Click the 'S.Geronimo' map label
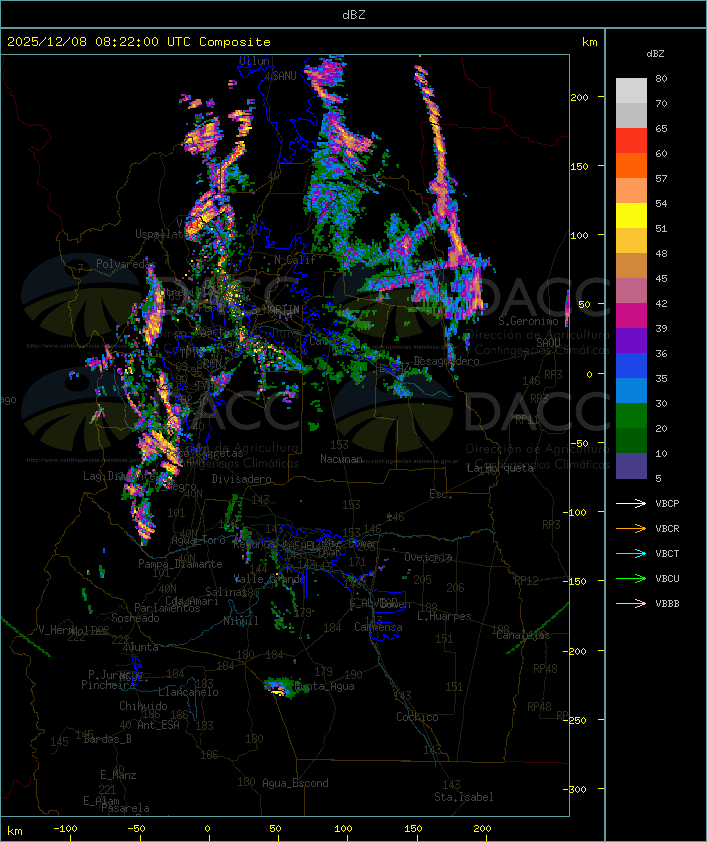This screenshot has width=707, height=842. pyautogui.click(x=528, y=321)
